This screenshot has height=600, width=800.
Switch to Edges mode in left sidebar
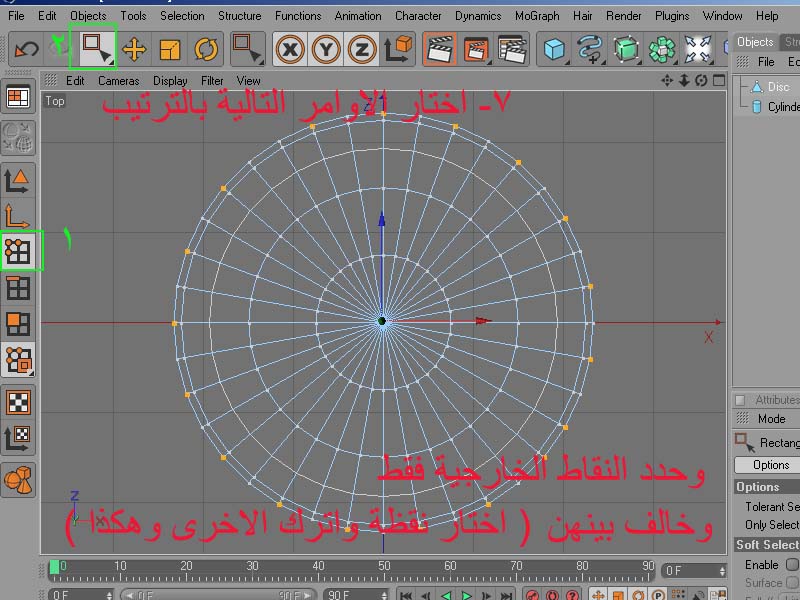19,288
